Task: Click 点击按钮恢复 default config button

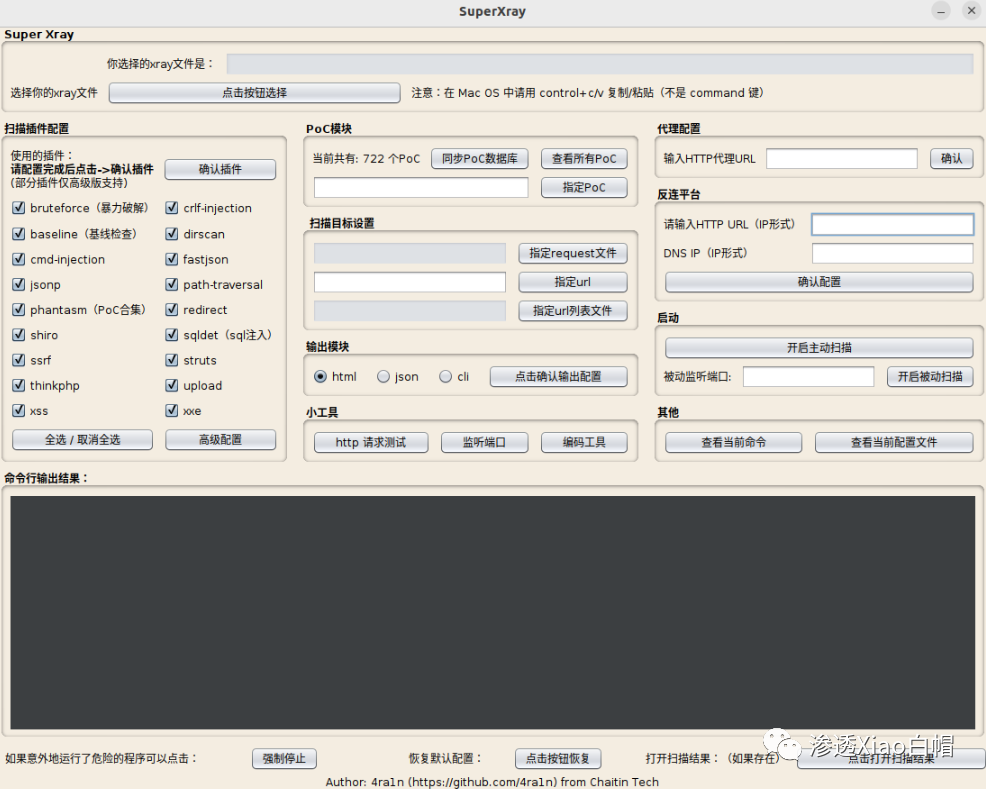Action: pos(558,759)
